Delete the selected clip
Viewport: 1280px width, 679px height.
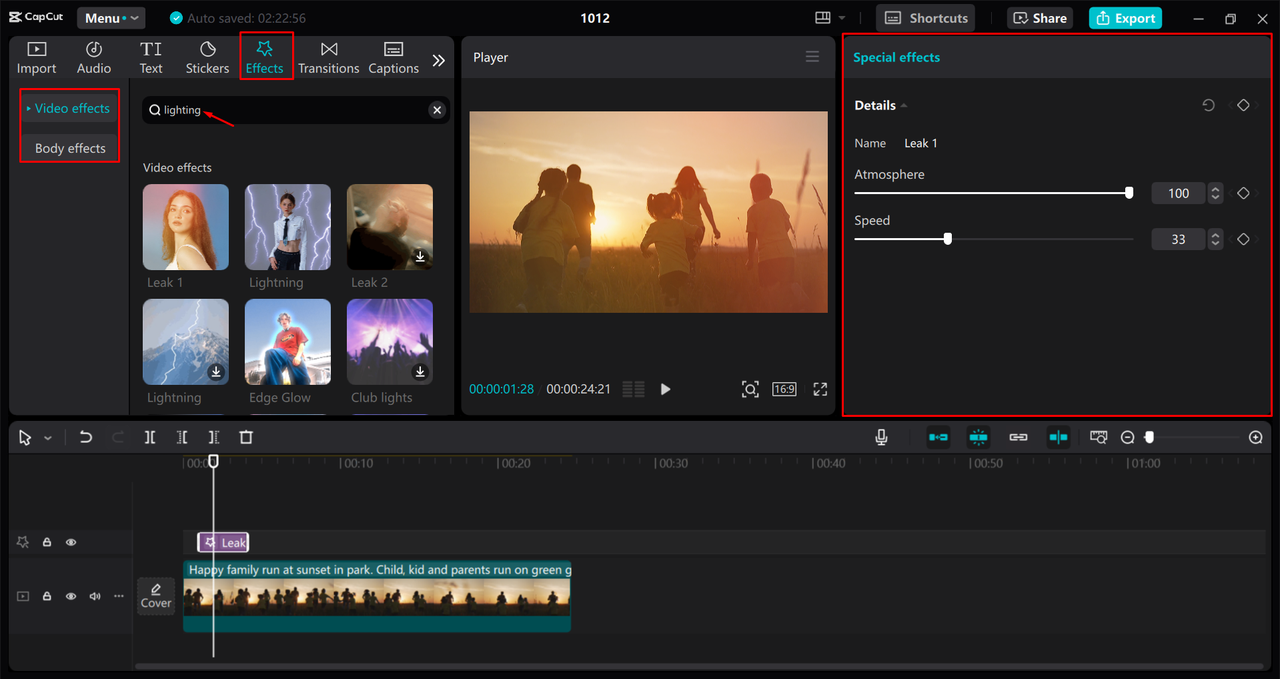pos(246,437)
